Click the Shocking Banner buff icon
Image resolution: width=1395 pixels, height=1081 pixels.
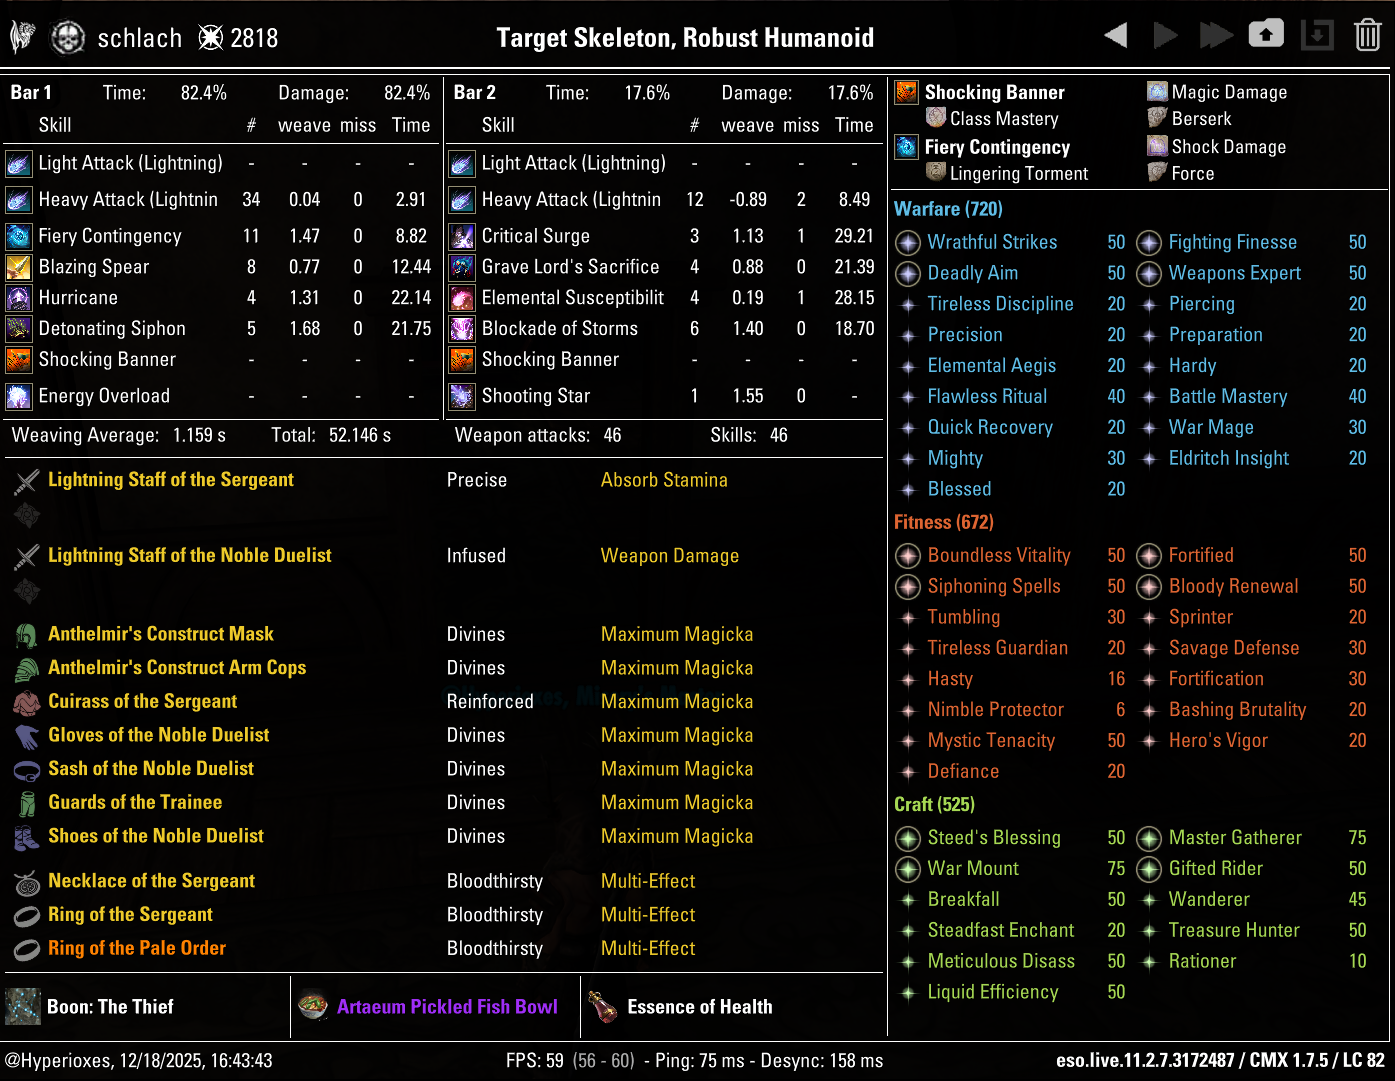point(906,92)
